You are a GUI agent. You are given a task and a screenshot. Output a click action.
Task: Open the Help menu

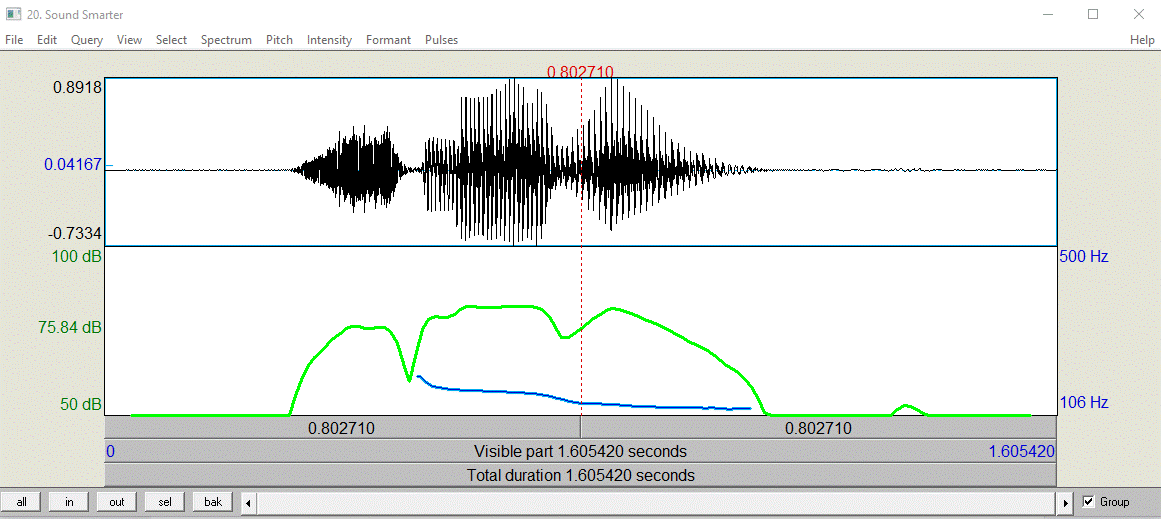1142,40
